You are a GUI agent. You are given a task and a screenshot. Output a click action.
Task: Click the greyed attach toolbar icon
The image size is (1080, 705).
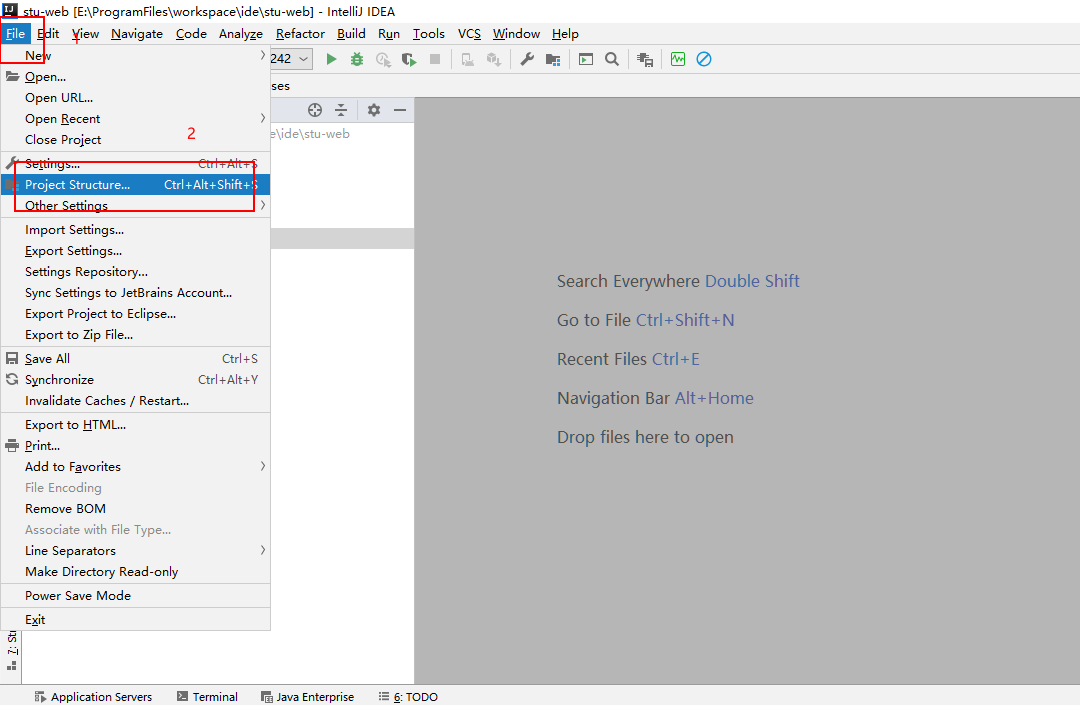[x=468, y=60]
